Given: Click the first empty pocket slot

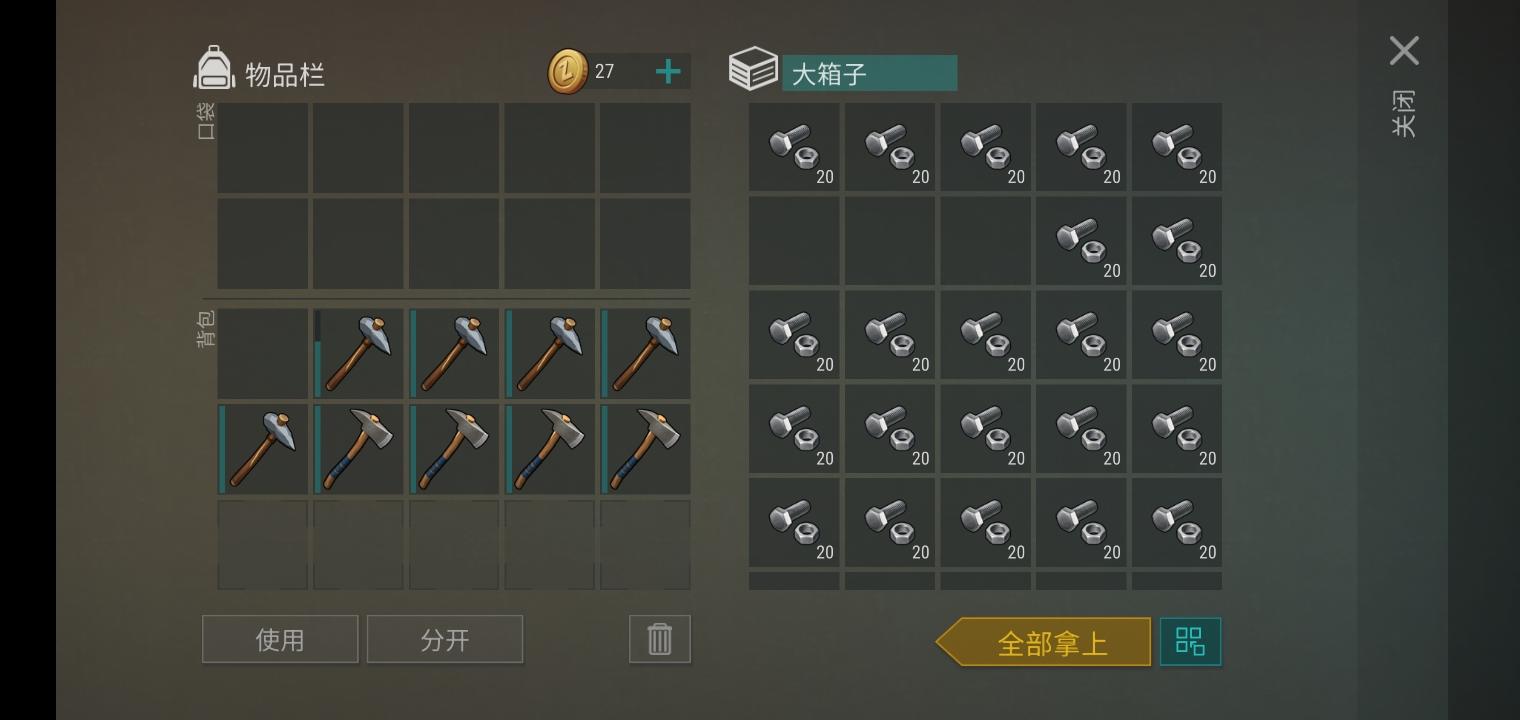Looking at the screenshot, I should [263, 148].
